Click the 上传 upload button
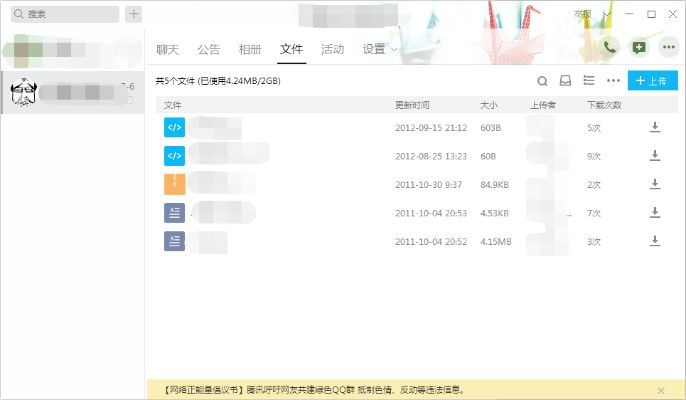Screen dimensions: 686x400 point(653,81)
